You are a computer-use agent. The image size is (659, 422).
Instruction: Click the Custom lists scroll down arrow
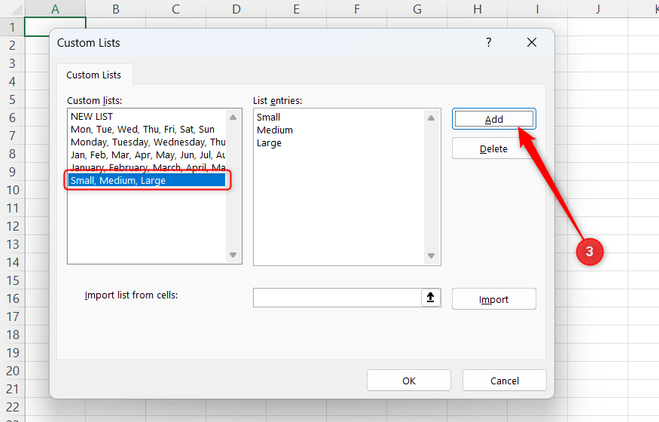click(233, 255)
